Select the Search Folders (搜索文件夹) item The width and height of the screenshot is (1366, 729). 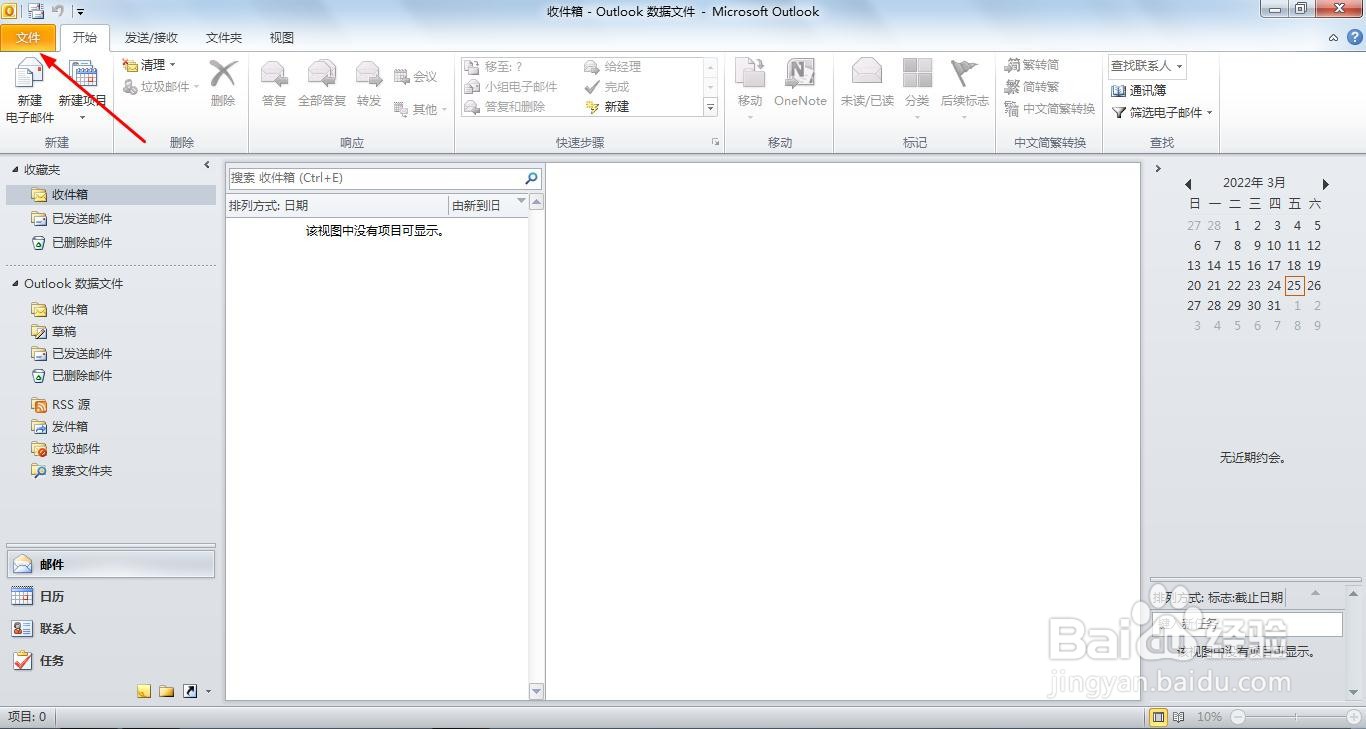[72, 470]
